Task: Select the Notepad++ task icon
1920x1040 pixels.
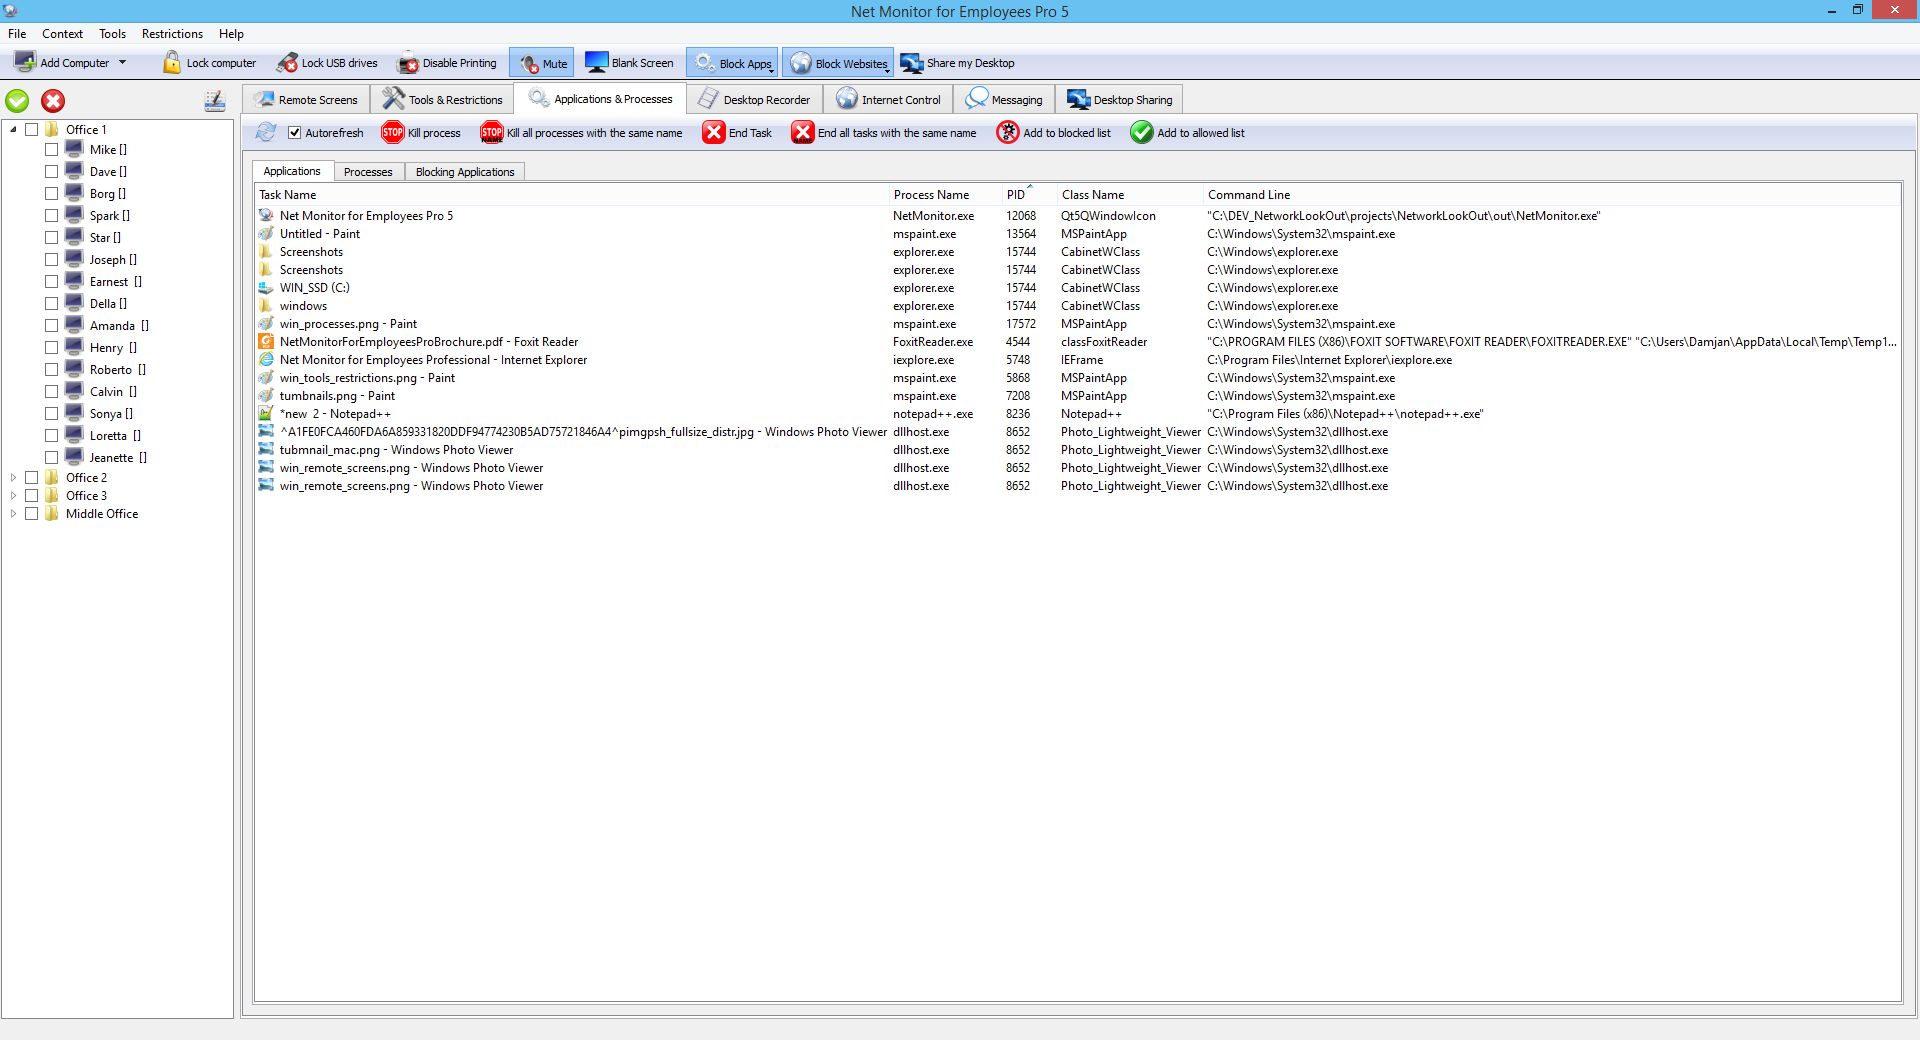Action: (x=266, y=414)
